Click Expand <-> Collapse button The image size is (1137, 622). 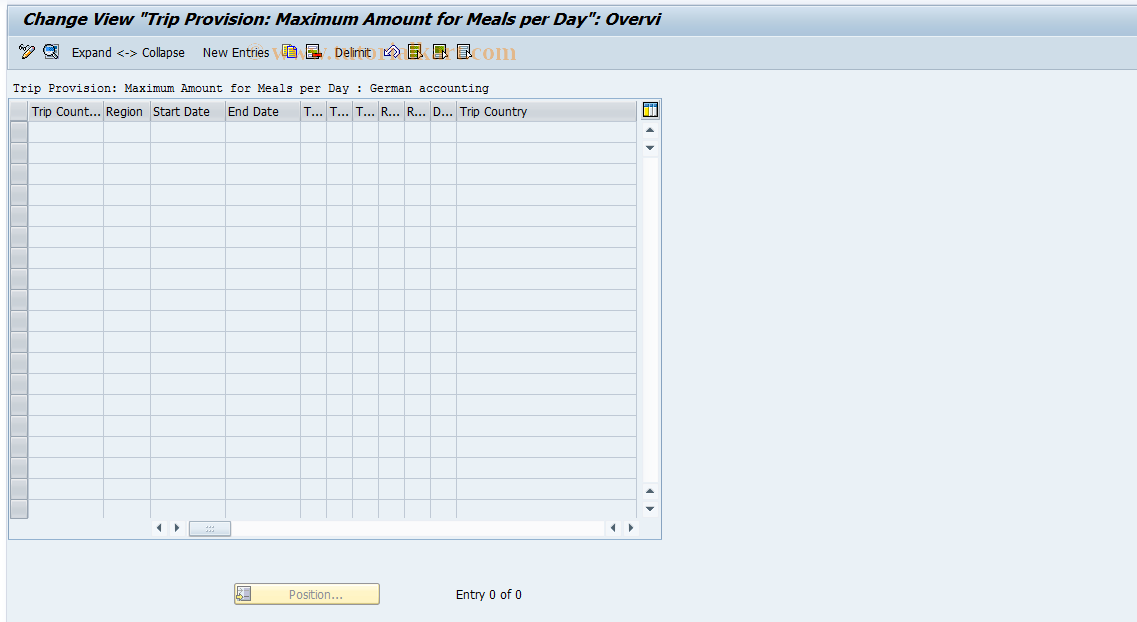pyautogui.click(x=128, y=52)
